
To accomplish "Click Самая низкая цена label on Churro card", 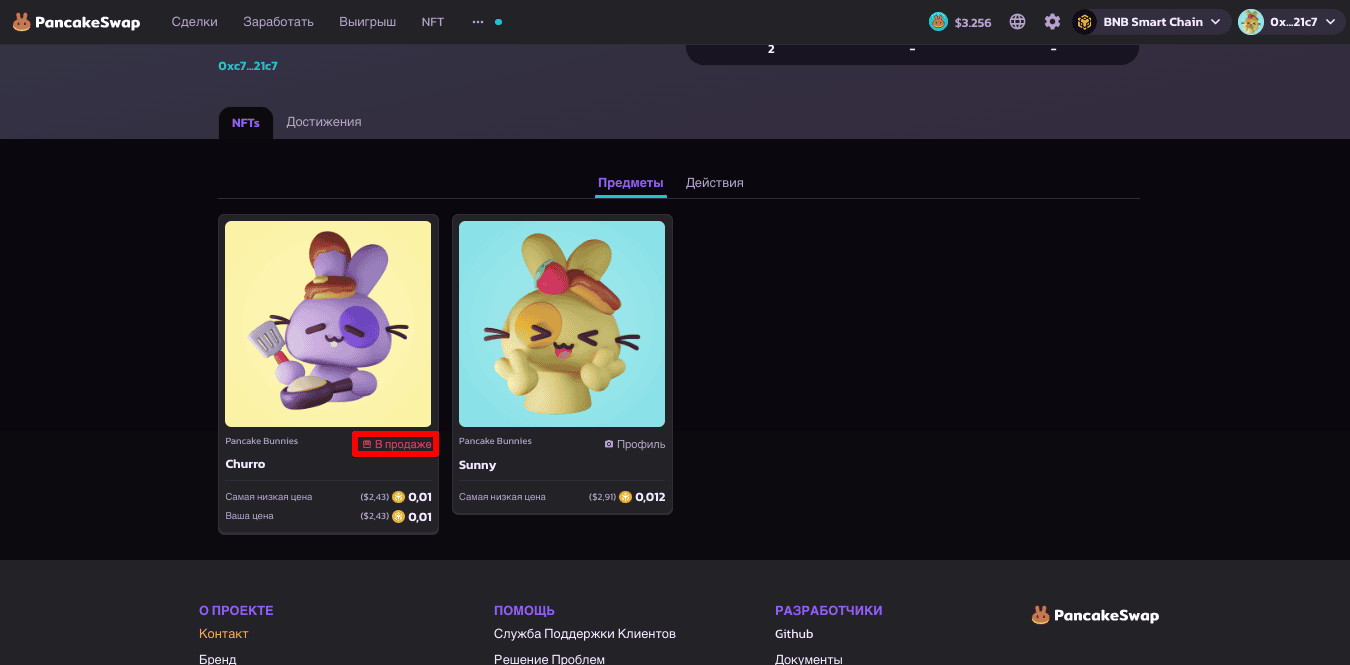I will [x=268, y=497].
